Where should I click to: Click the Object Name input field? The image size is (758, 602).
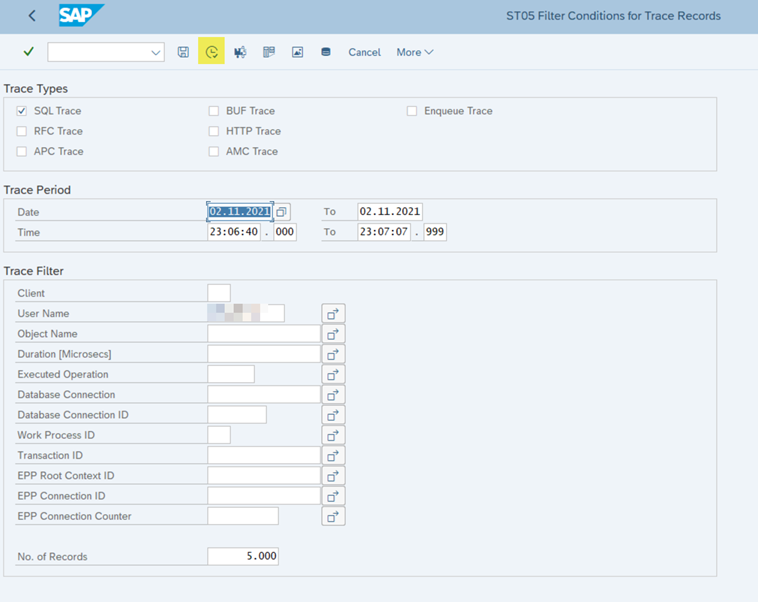click(x=264, y=334)
